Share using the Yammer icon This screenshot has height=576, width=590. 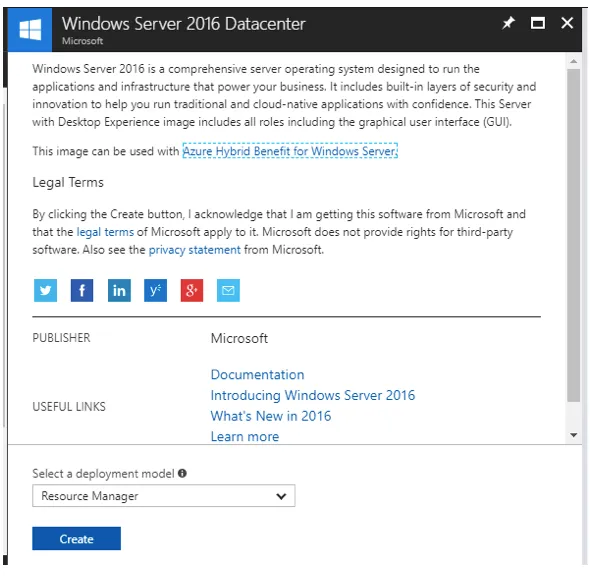[155, 290]
